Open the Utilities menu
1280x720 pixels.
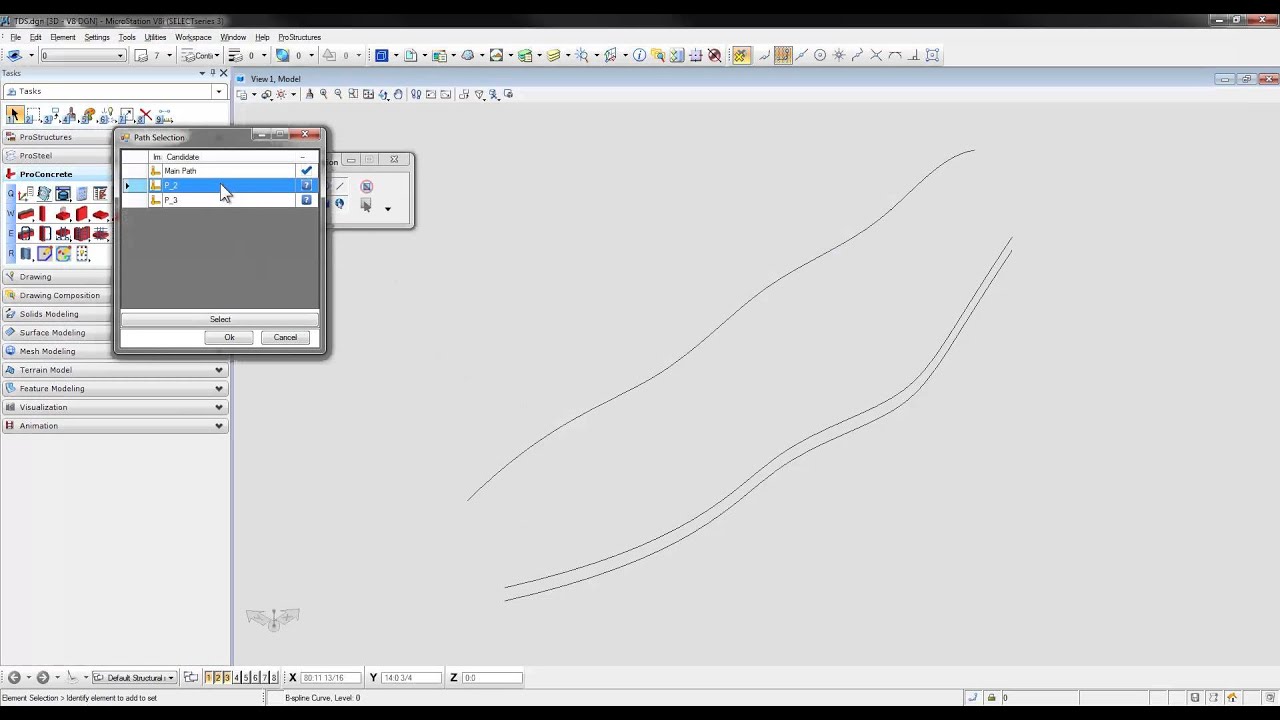pyautogui.click(x=155, y=37)
